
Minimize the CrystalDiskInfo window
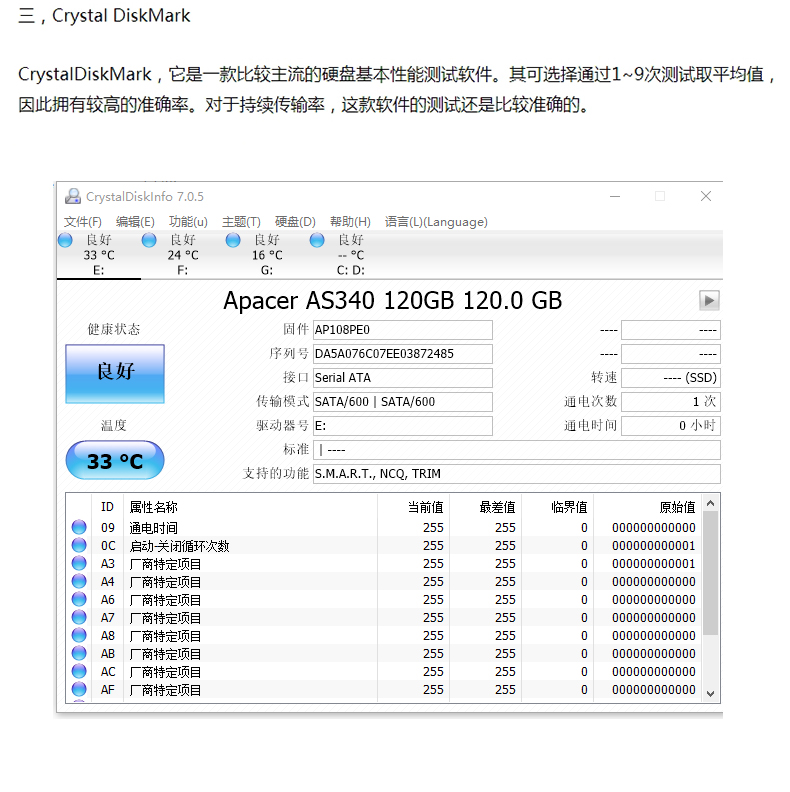point(615,196)
